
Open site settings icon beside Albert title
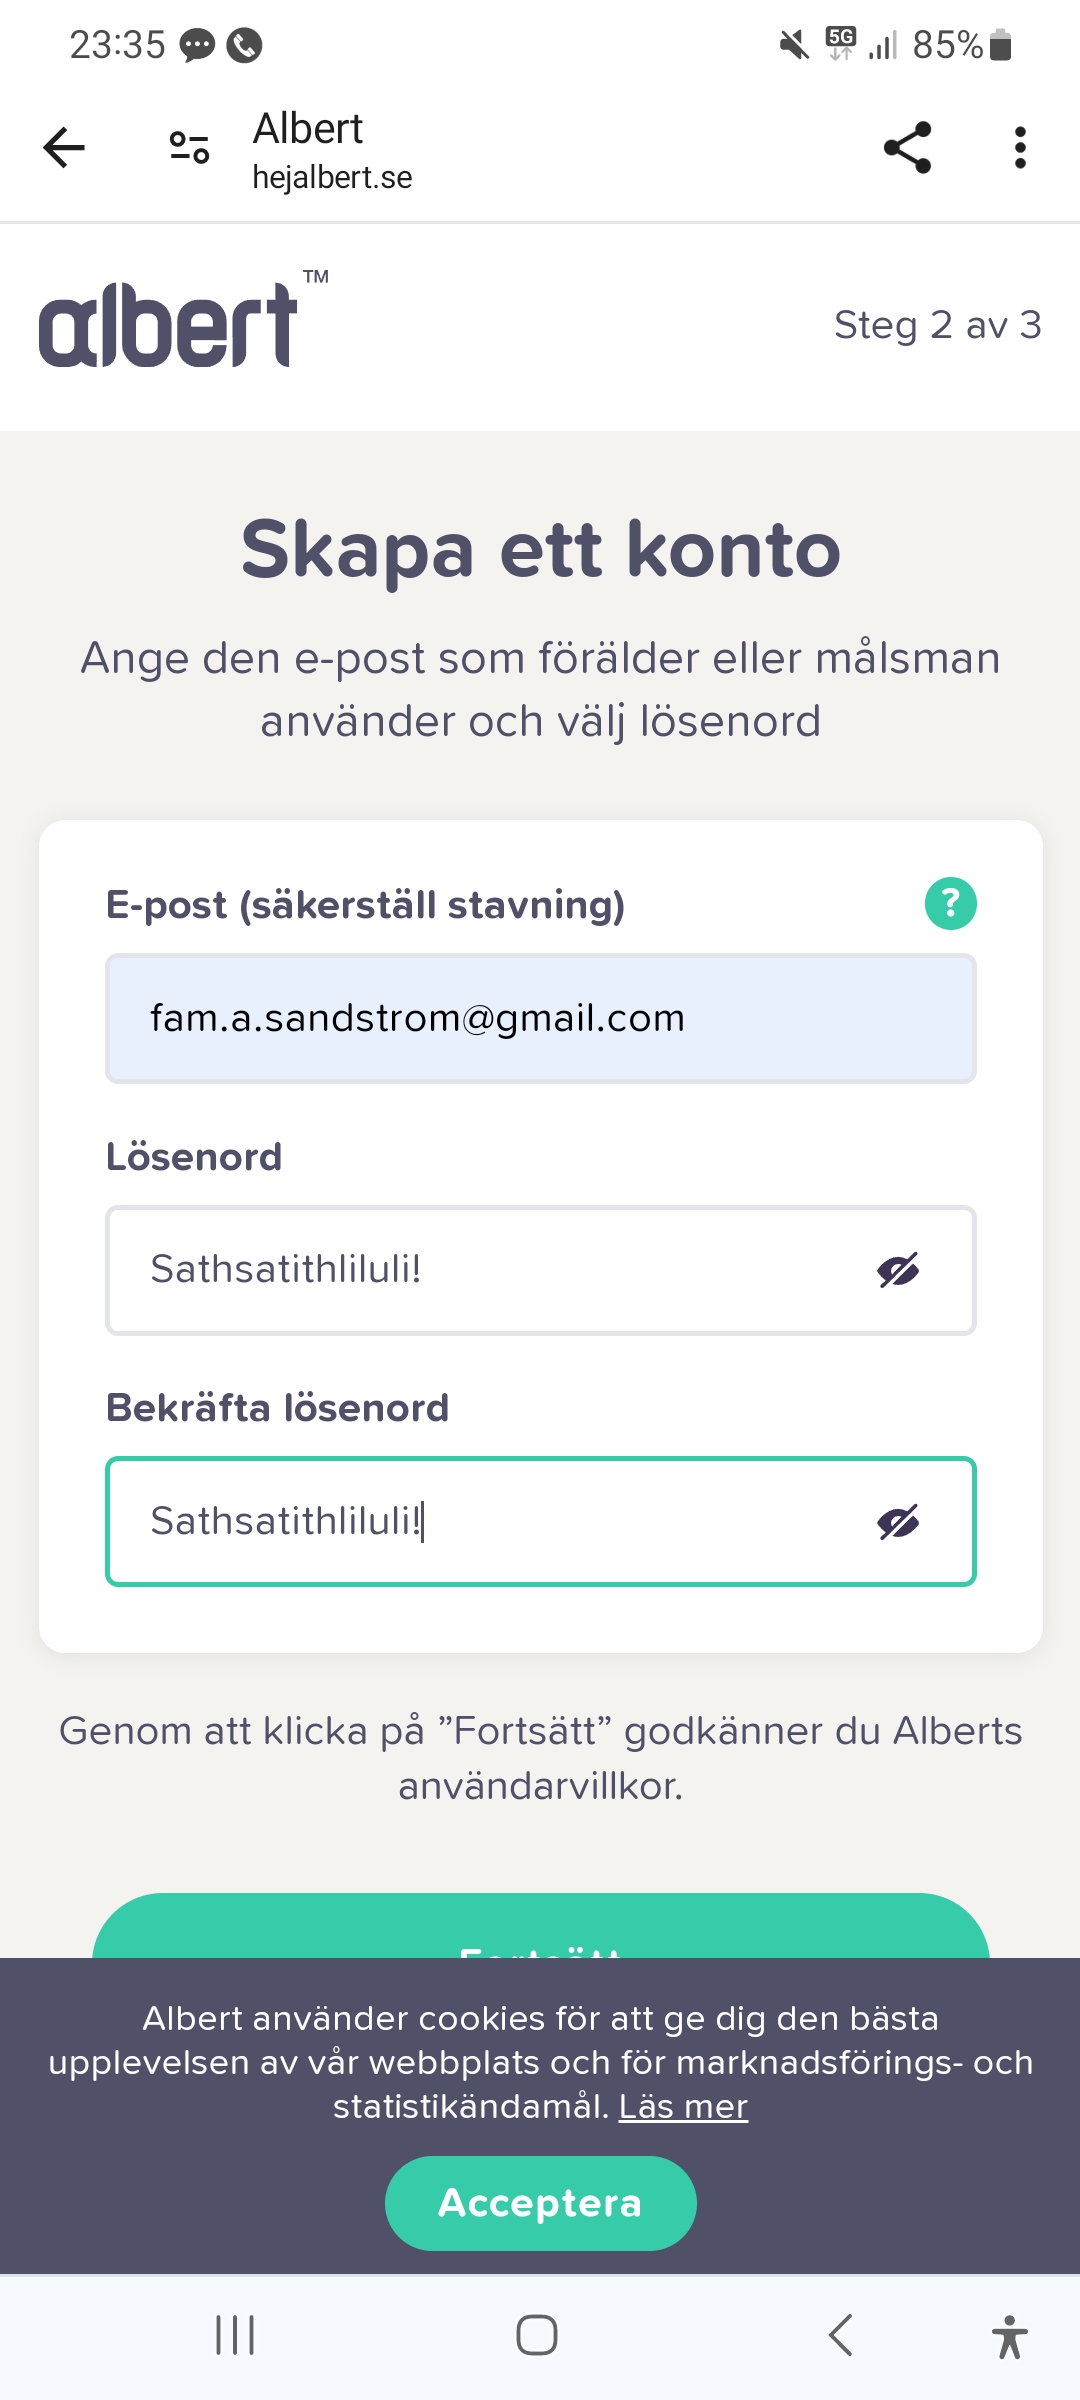click(x=189, y=148)
